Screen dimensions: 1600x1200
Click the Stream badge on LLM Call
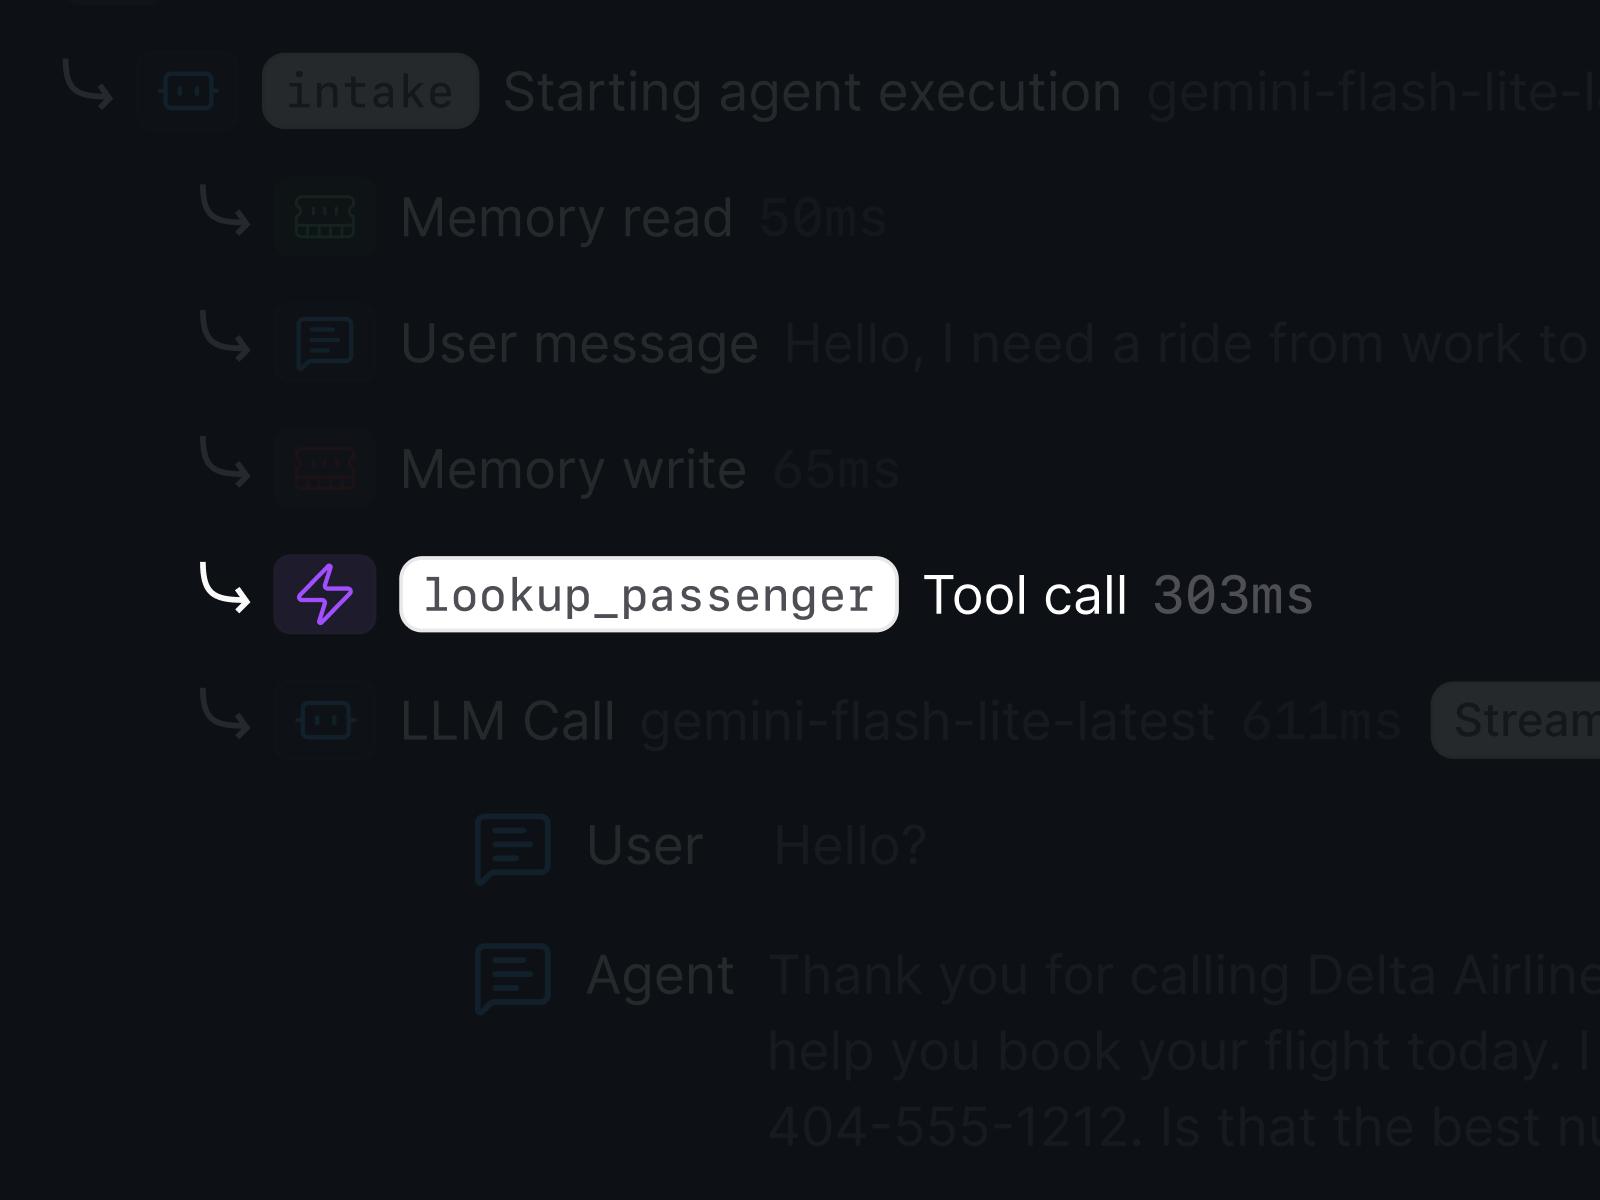1516,720
